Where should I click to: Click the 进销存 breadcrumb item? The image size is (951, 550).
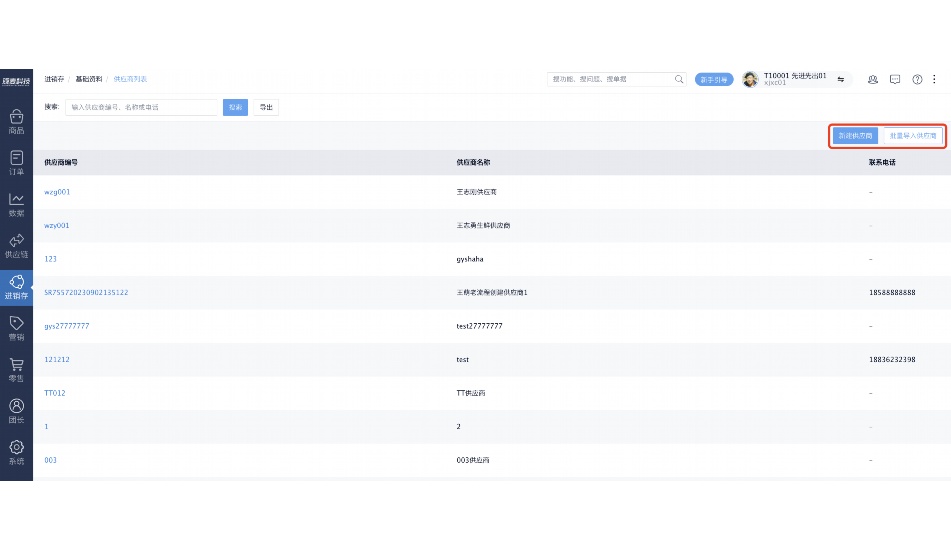tap(54, 79)
